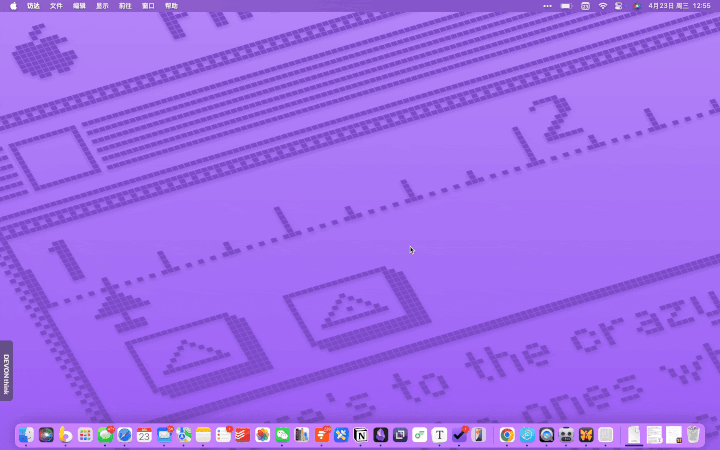Click the Wi-Fi status icon
Viewport: 720px width, 450px height.
tap(602, 6)
